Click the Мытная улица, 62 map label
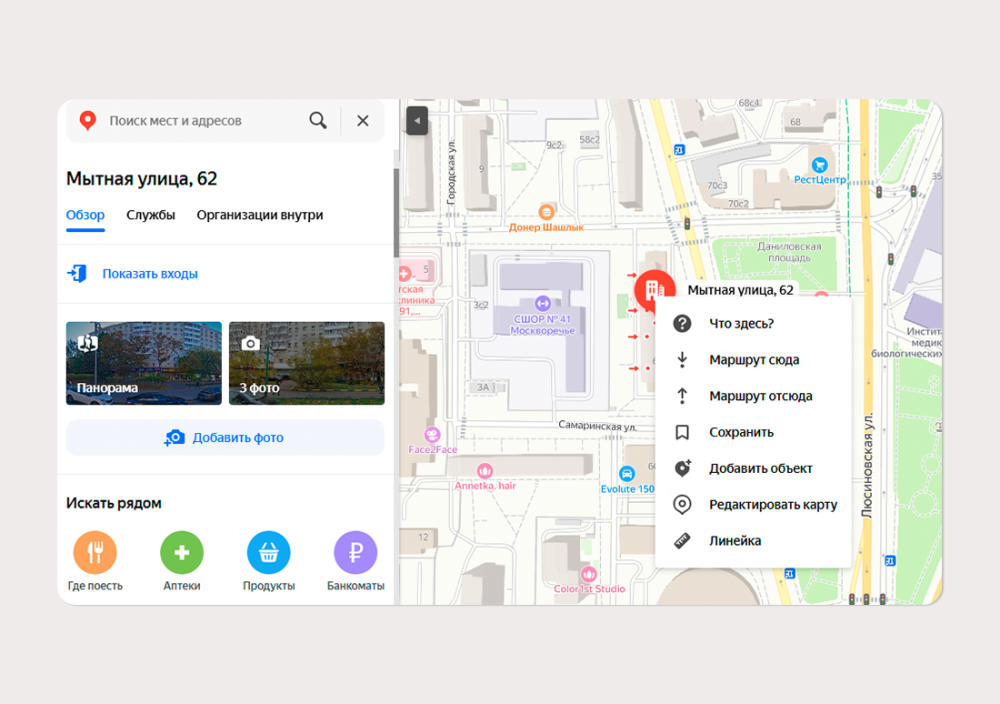 pyautogui.click(x=740, y=290)
